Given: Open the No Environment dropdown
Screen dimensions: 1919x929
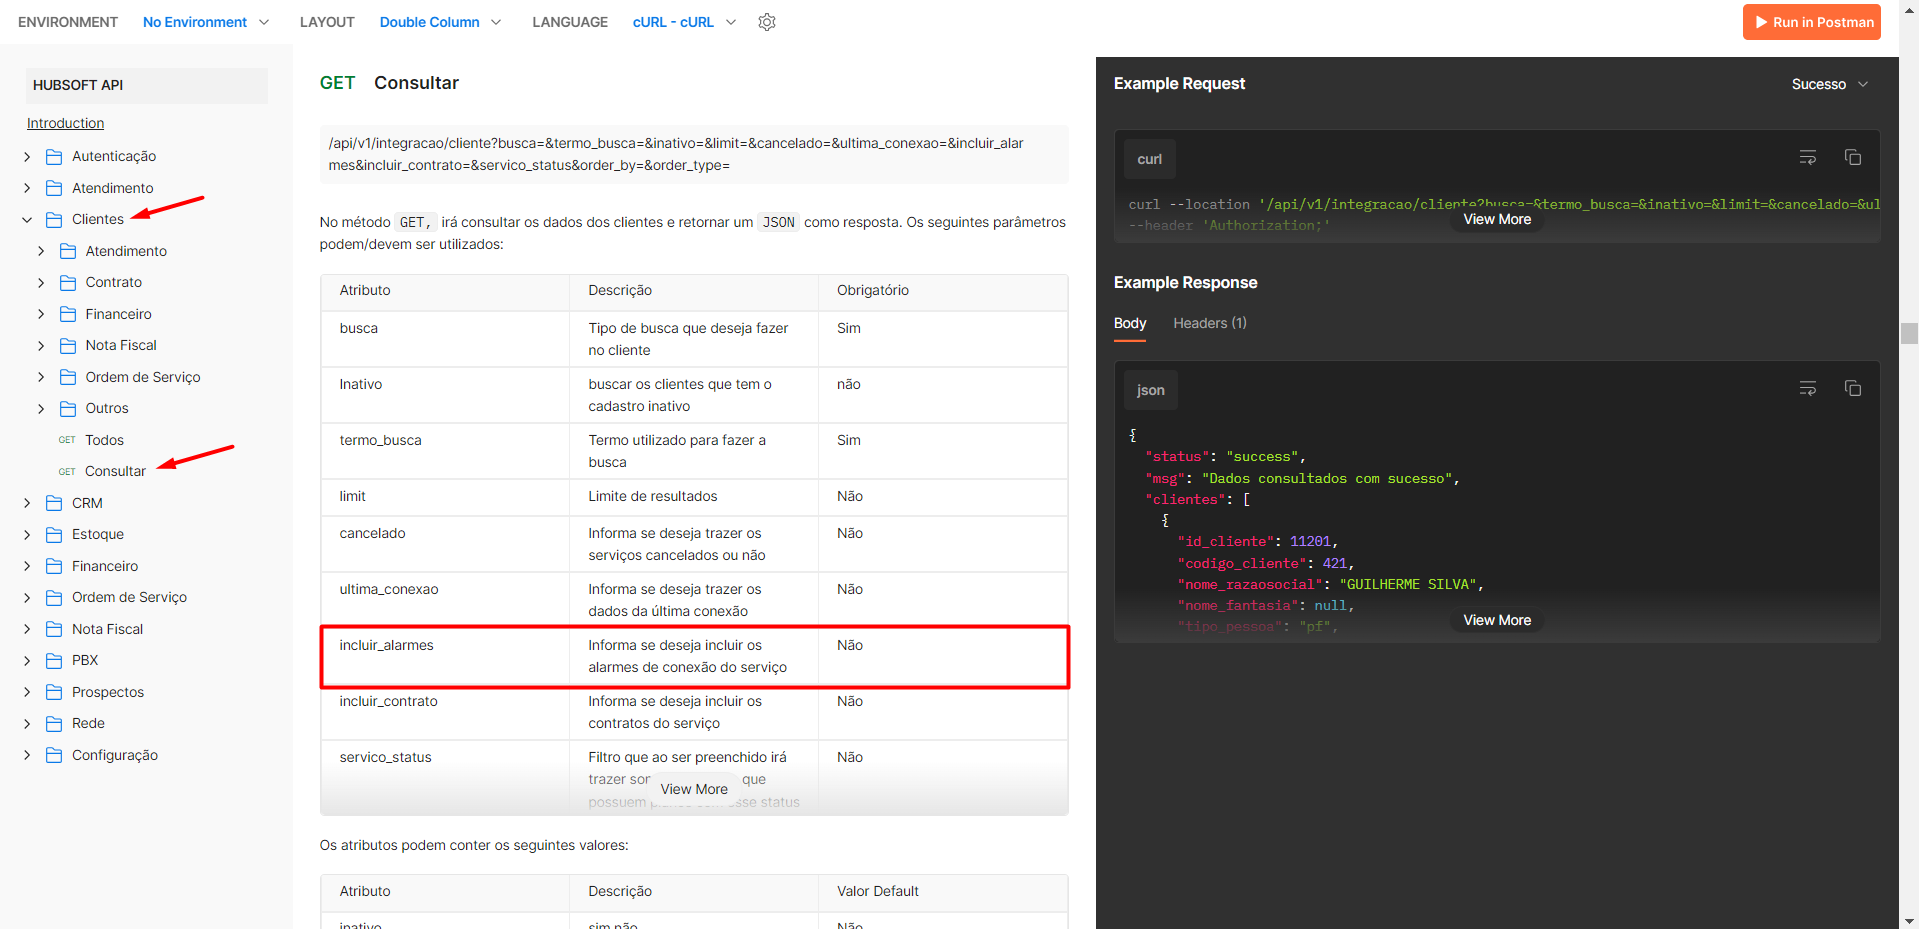Looking at the screenshot, I should [206, 22].
